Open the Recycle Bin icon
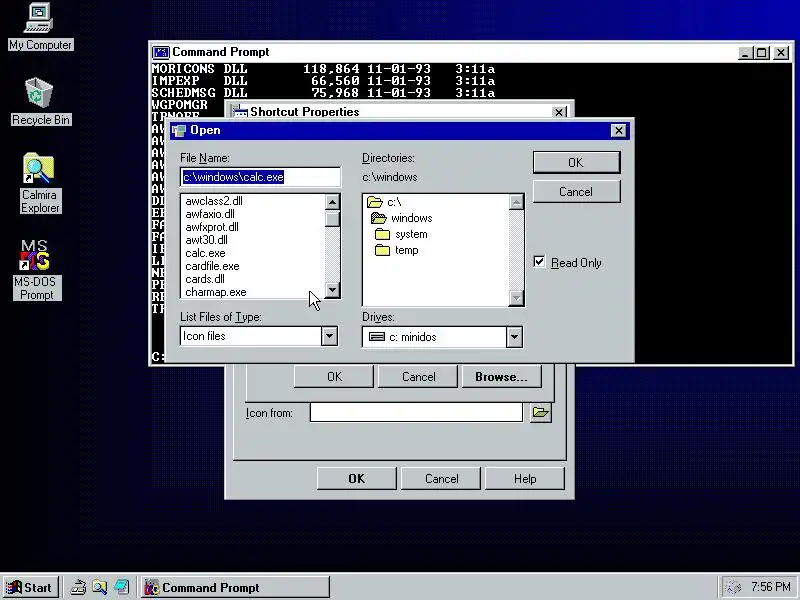 [x=40, y=101]
